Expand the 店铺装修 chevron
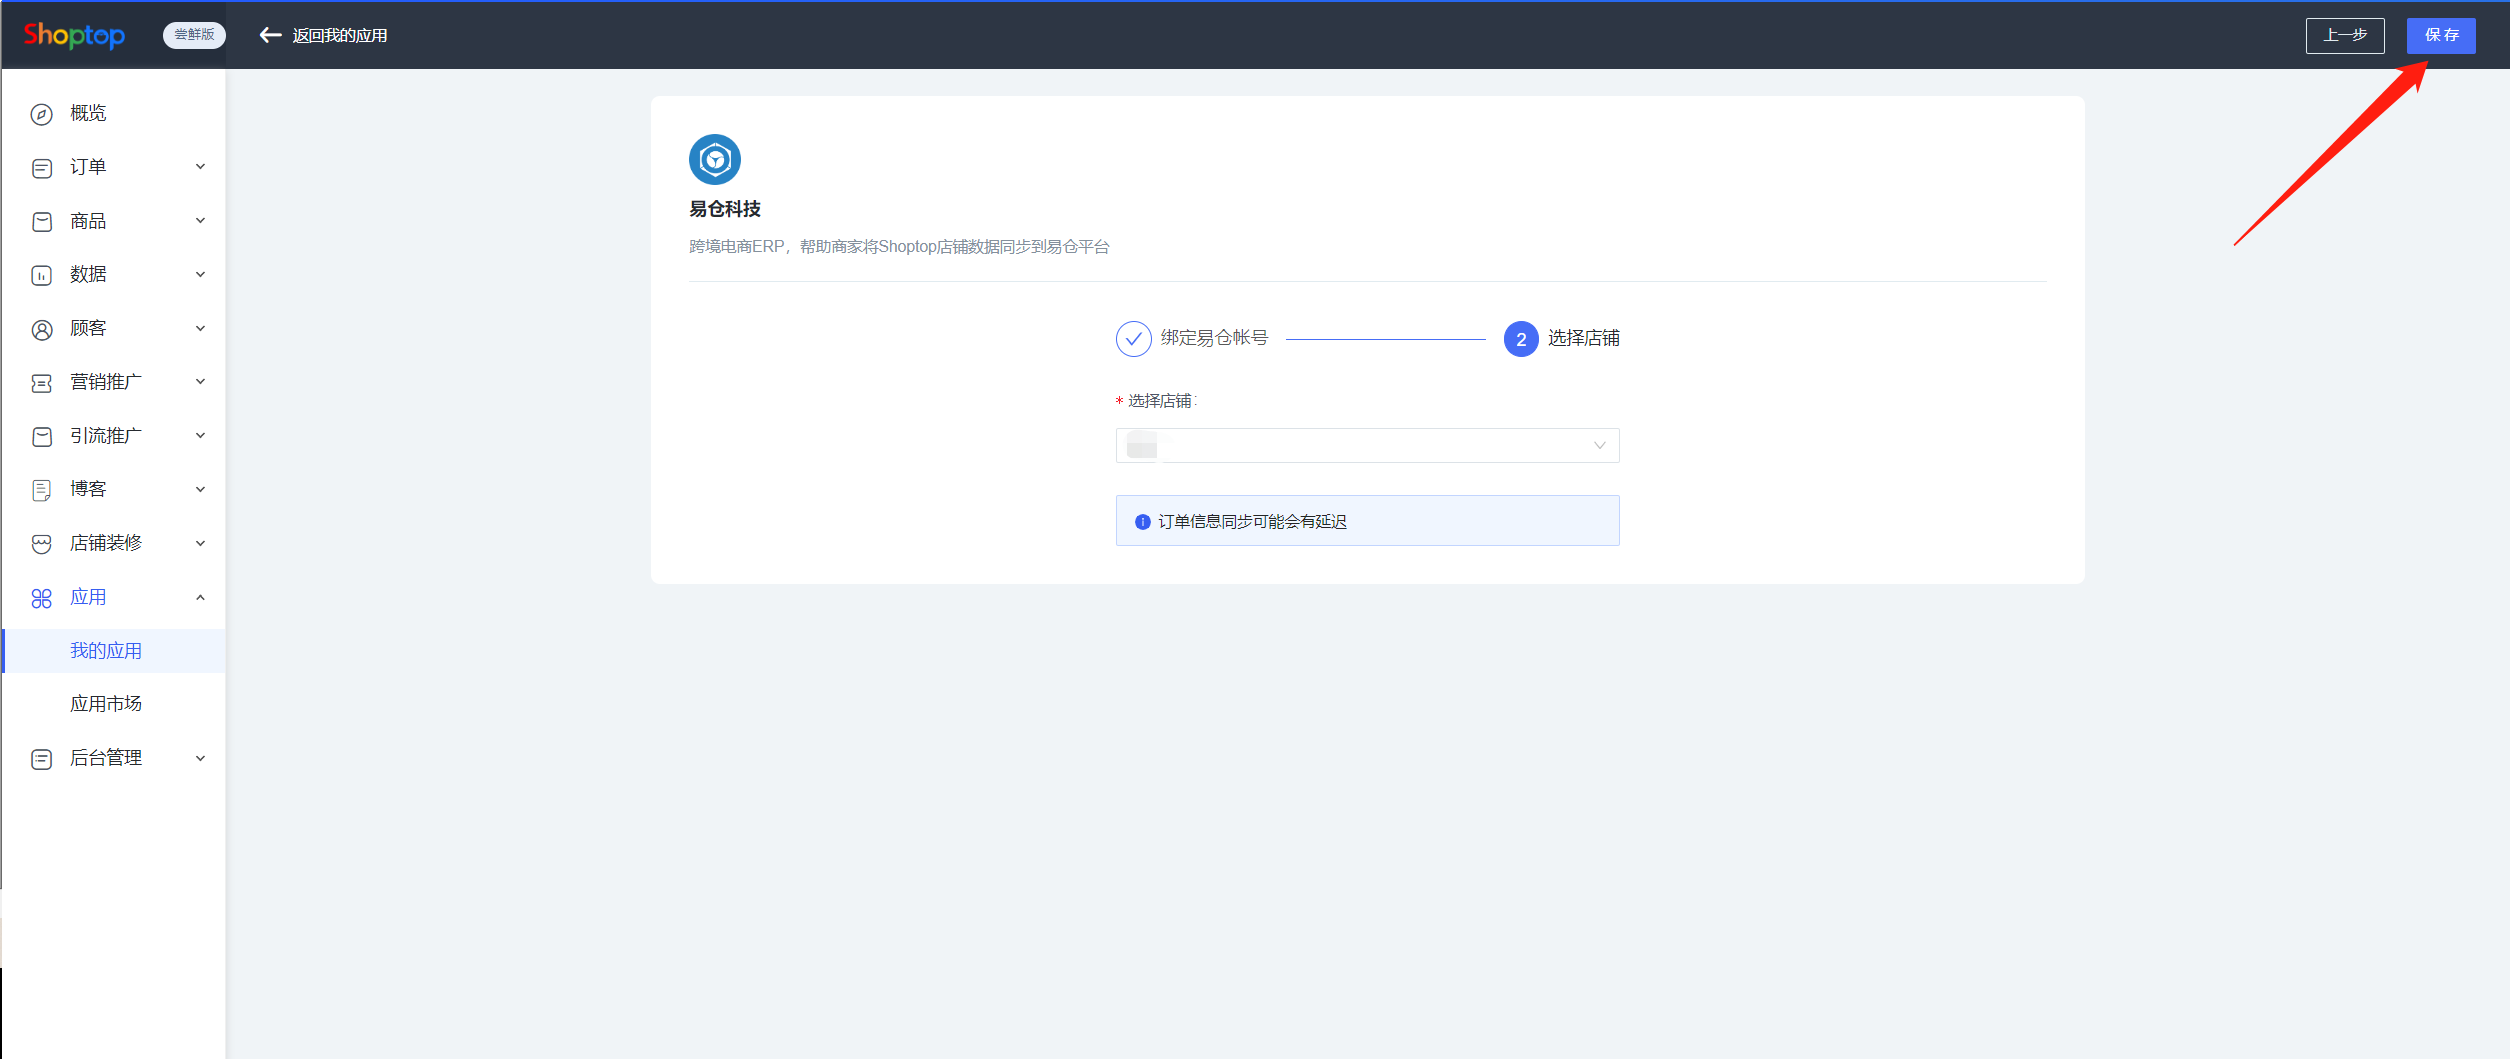 [x=200, y=543]
